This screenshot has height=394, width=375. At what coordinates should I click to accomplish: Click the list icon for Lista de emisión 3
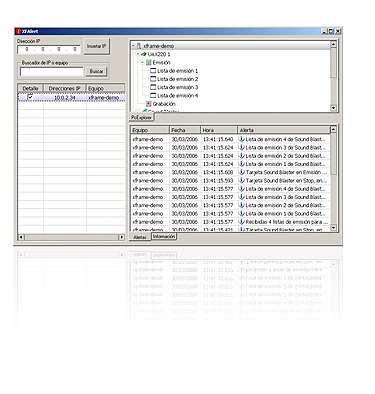[x=153, y=87]
